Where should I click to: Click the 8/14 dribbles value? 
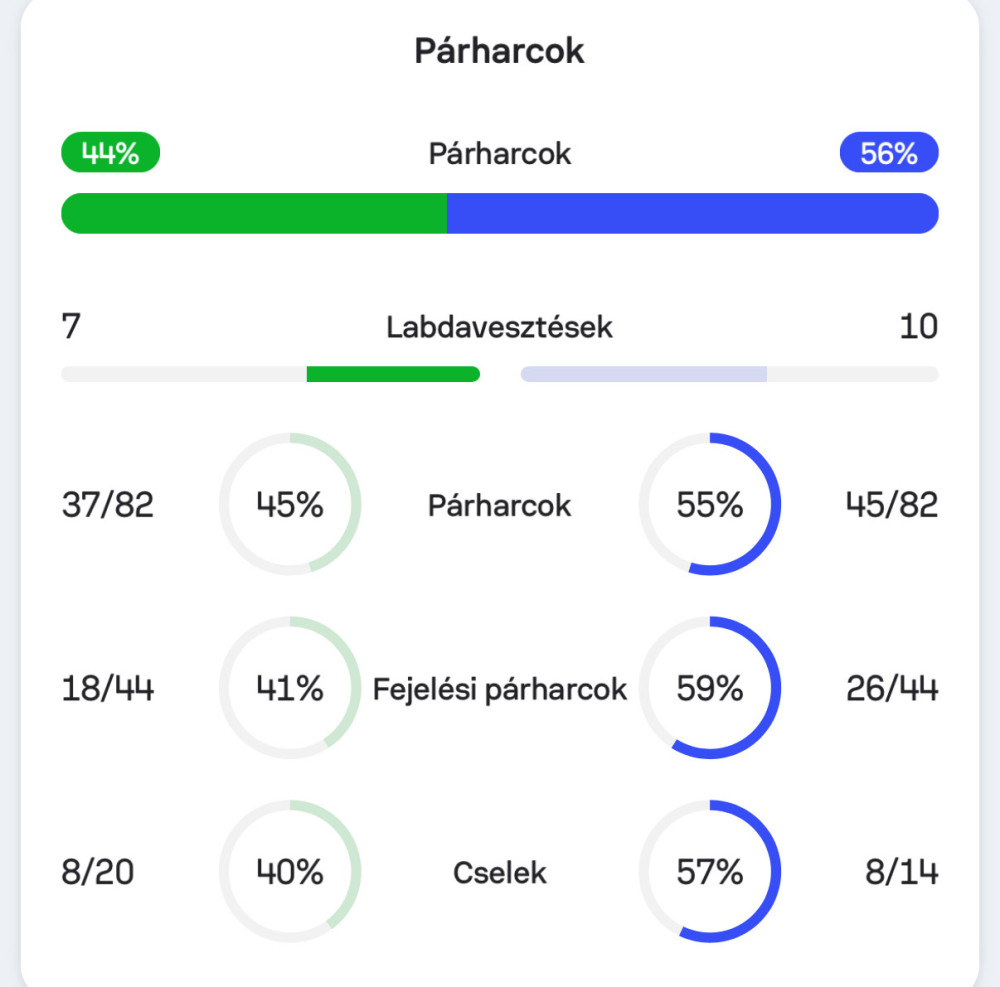[902, 872]
